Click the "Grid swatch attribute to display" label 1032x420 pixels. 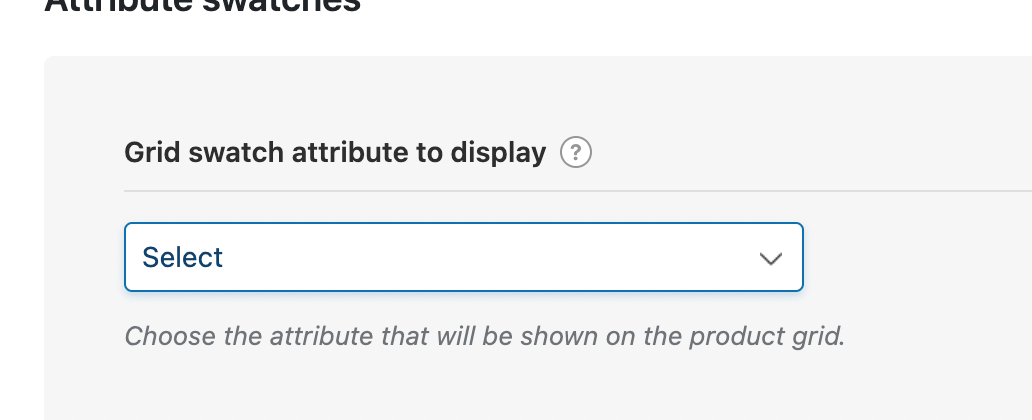(x=335, y=154)
